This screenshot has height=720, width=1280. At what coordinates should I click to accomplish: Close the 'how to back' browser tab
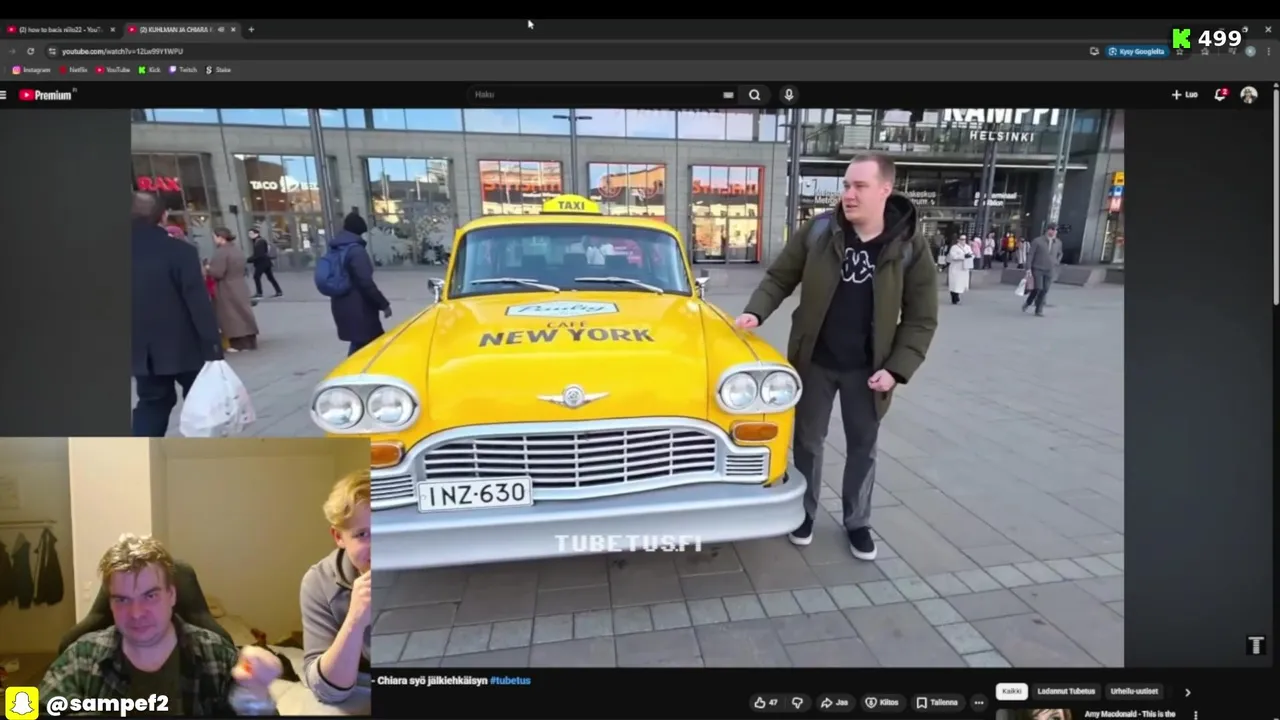click(112, 30)
